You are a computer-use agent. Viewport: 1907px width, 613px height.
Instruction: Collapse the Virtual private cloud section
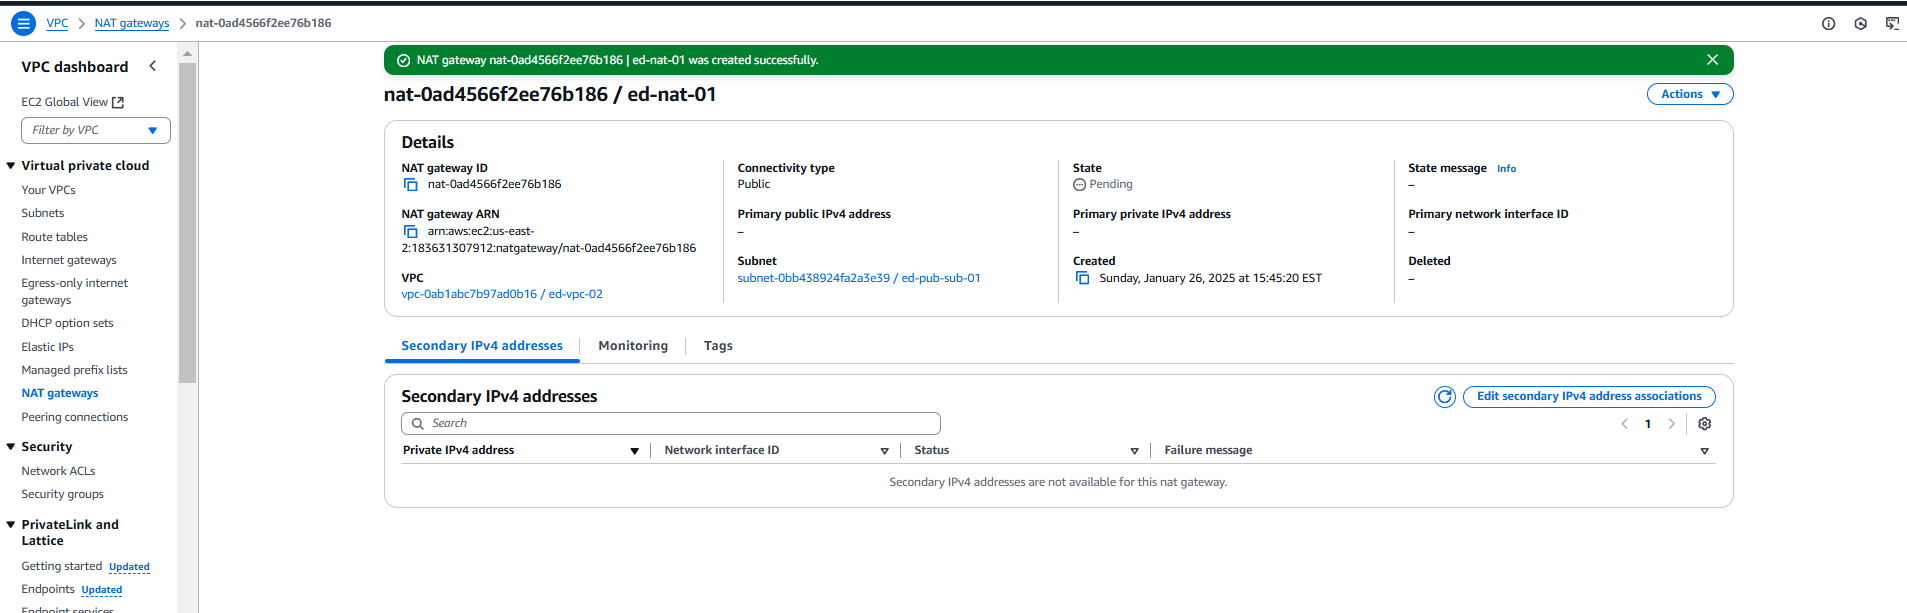pos(11,166)
